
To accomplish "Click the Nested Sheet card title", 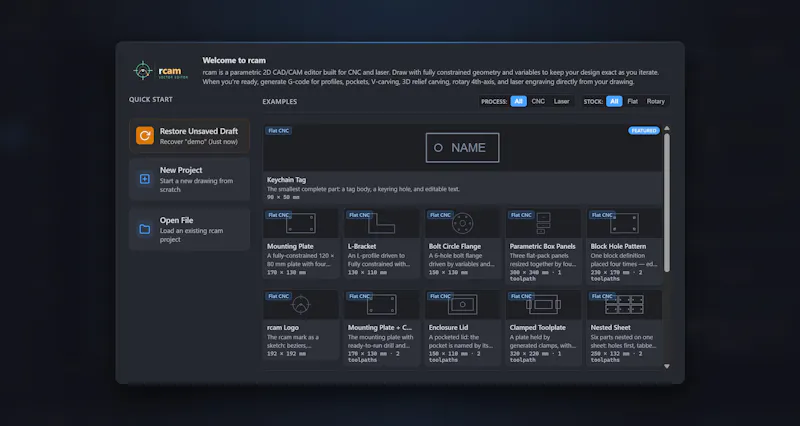I will point(611,328).
